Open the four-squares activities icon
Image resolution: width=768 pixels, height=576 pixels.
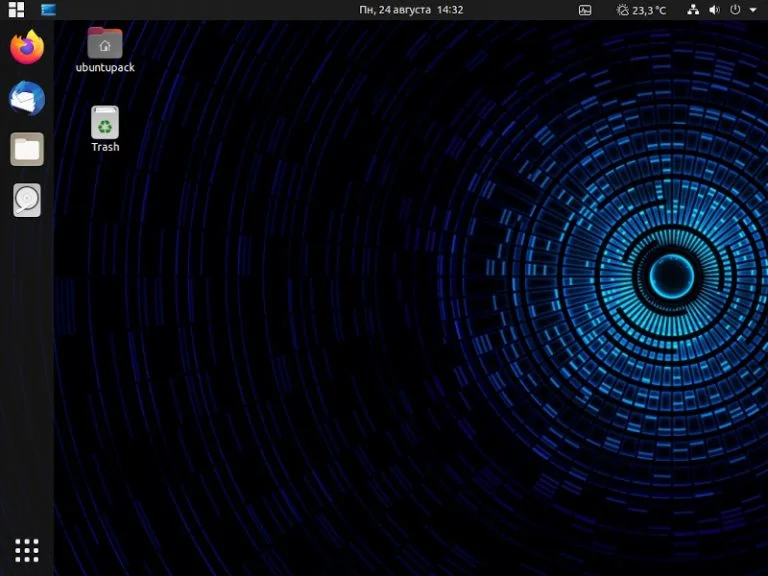[x=16, y=9]
